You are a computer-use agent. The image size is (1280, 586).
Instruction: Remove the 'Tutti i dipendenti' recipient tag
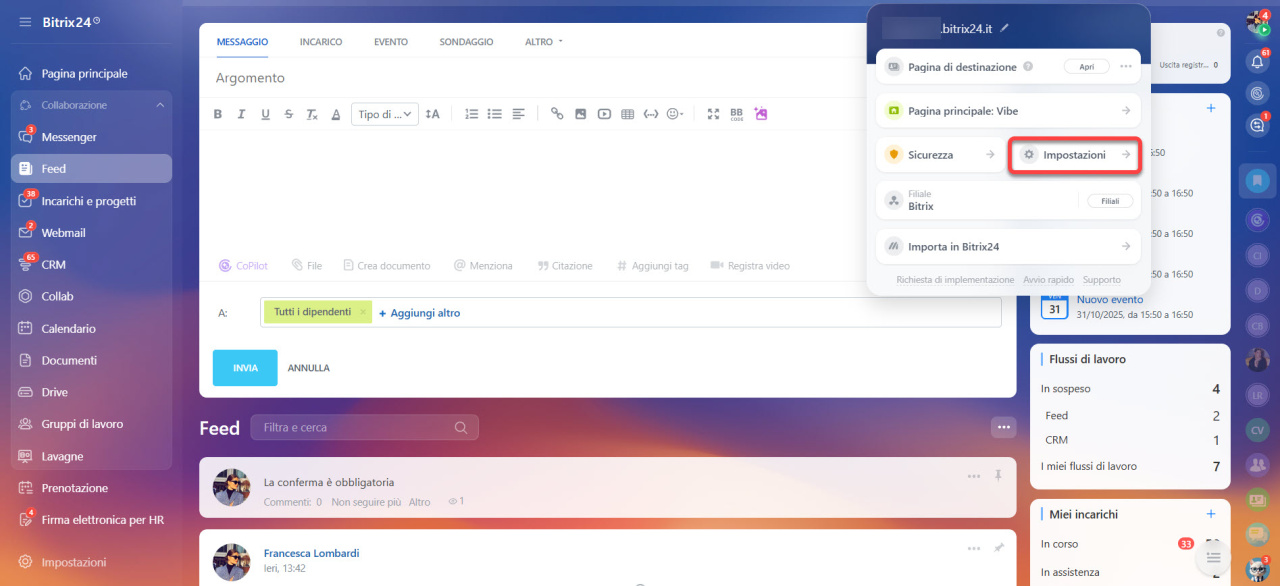pyautogui.click(x=363, y=312)
